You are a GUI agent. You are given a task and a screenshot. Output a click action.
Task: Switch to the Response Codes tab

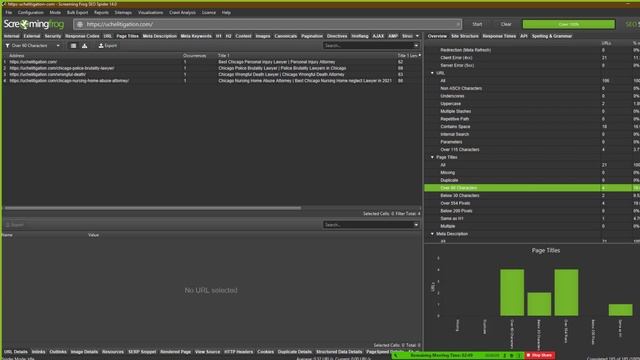(82, 36)
